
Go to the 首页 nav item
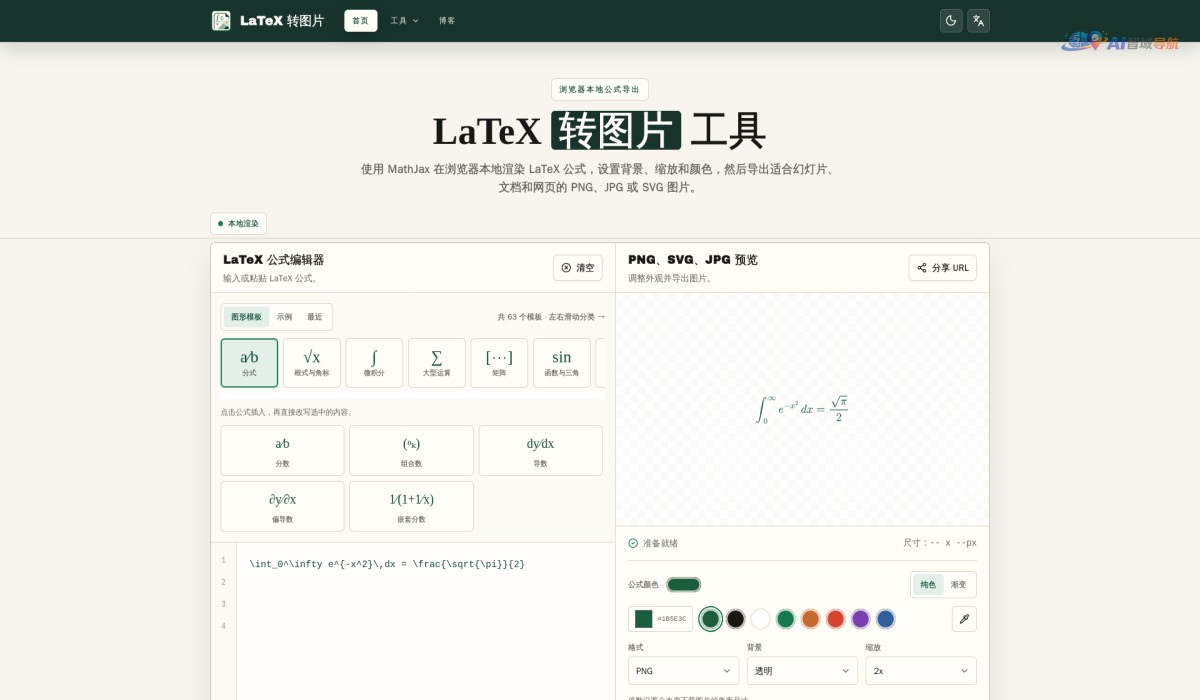[x=360, y=20]
